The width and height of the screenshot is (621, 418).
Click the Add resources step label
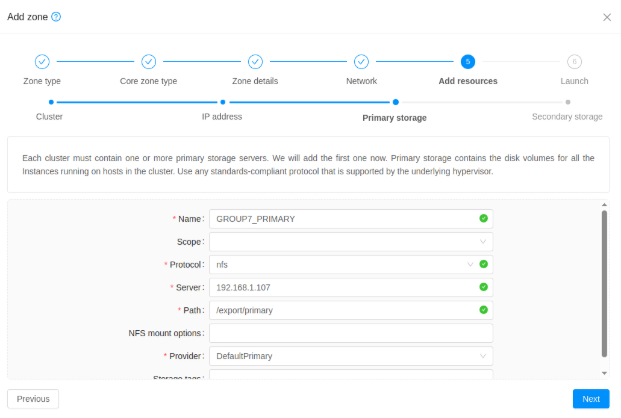pyautogui.click(x=468, y=81)
